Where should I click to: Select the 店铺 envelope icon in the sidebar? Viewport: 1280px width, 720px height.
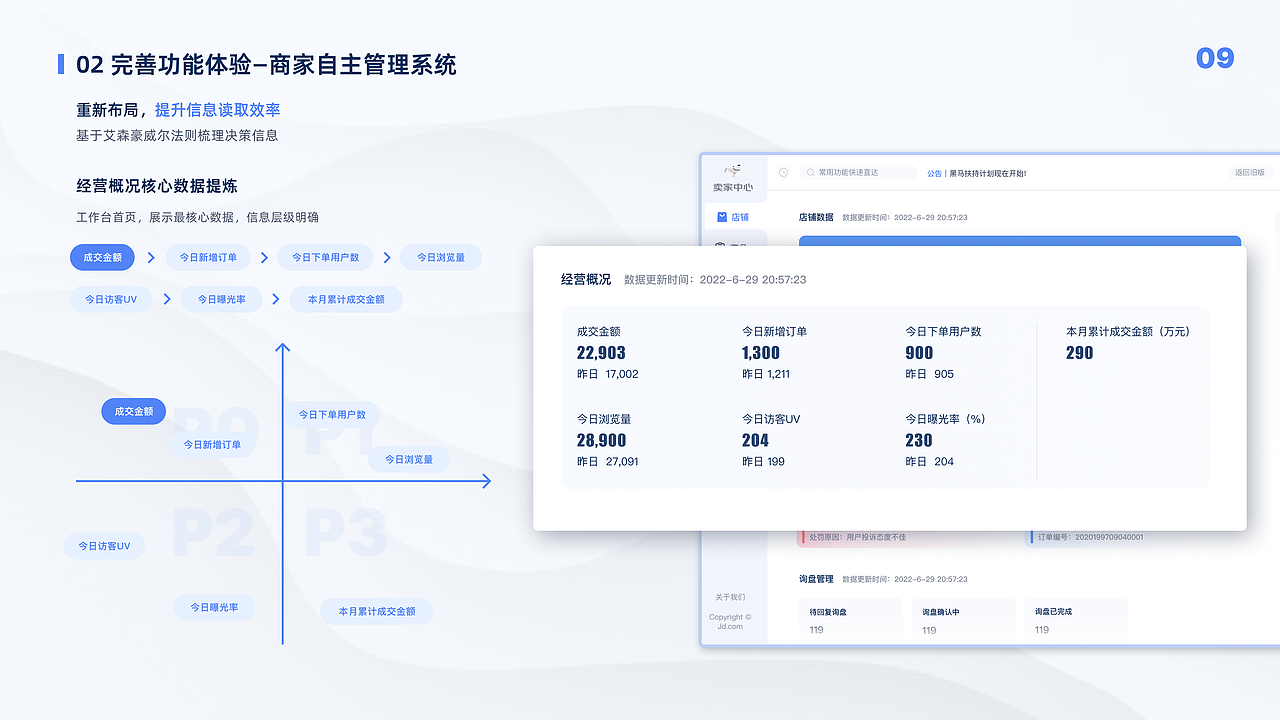(723, 217)
